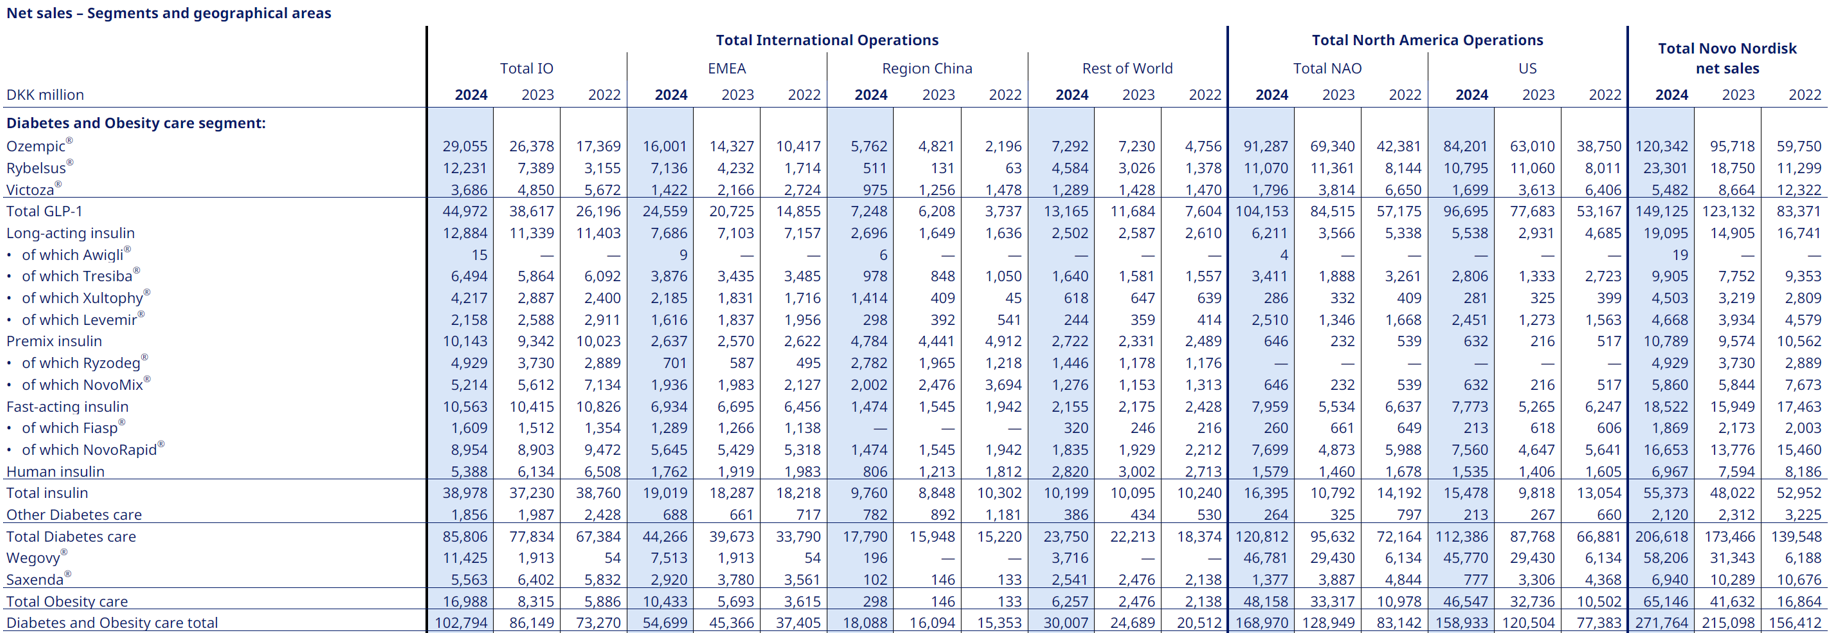The height and width of the screenshot is (634, 1834).
Task: Click the 'Victoza' row label
Action: 34,189
